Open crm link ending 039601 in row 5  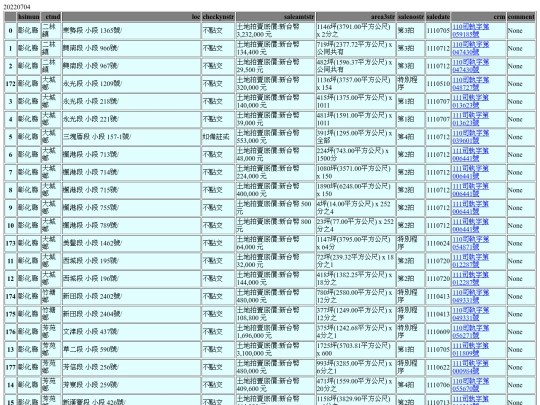coord(470,137)
